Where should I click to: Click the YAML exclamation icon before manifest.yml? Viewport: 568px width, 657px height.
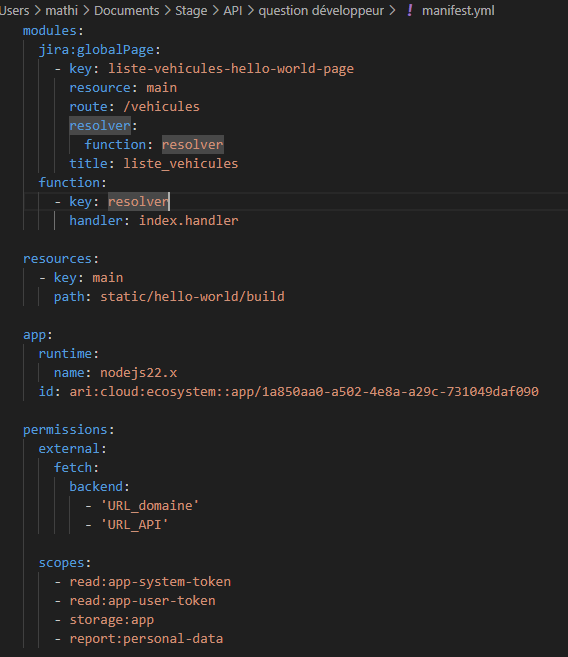410,10
